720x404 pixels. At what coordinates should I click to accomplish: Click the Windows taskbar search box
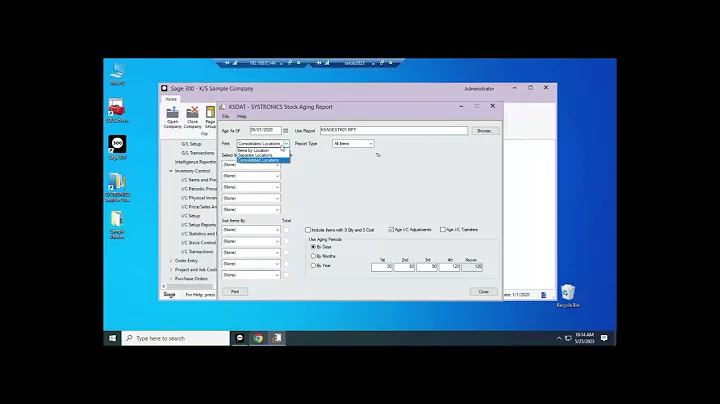tap(176, 338)
